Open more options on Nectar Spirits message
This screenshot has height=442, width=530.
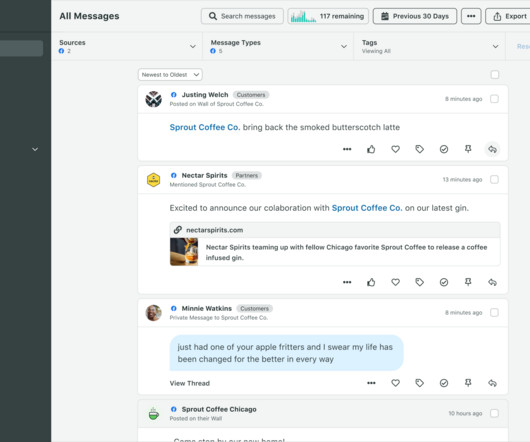[x=347, y=282]
